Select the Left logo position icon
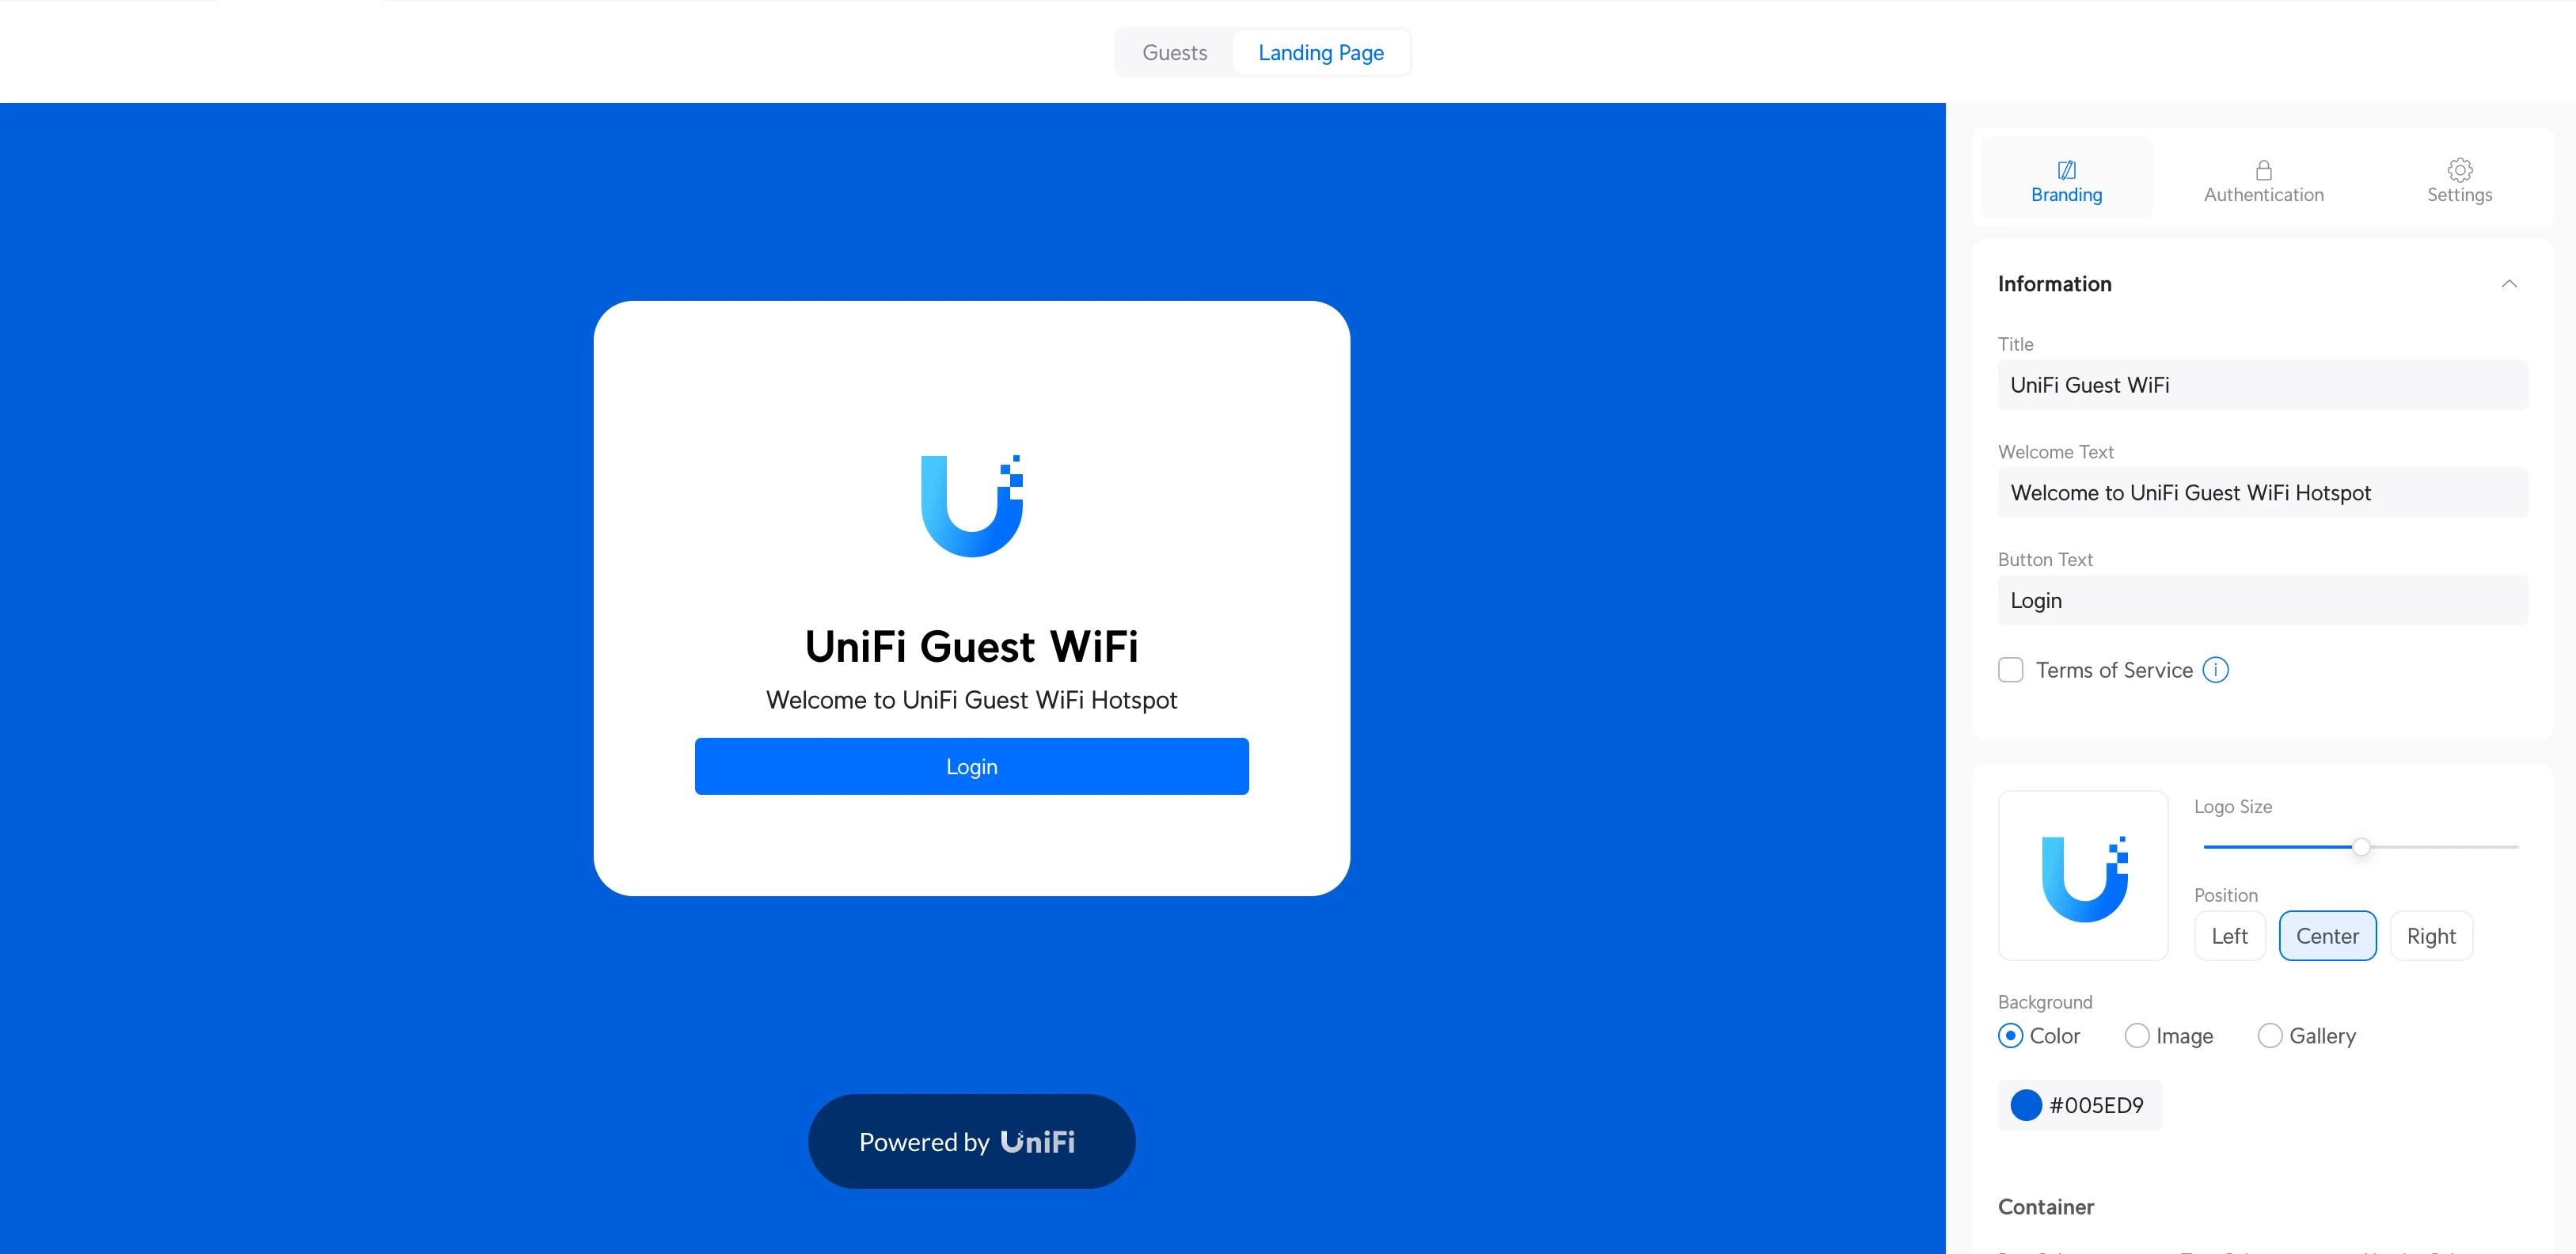Image resolution: width=2576 pixels, height=1254 pixels. 2231,935
